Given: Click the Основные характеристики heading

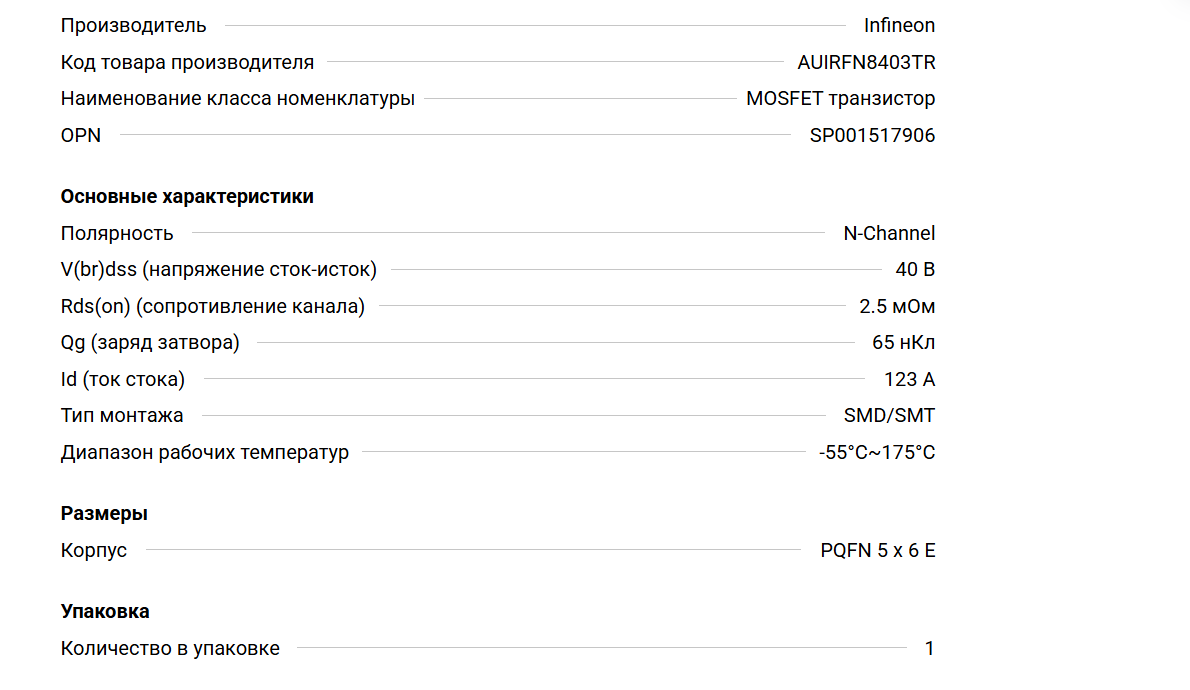Looking at the screenshot, I should click(187, 196).
